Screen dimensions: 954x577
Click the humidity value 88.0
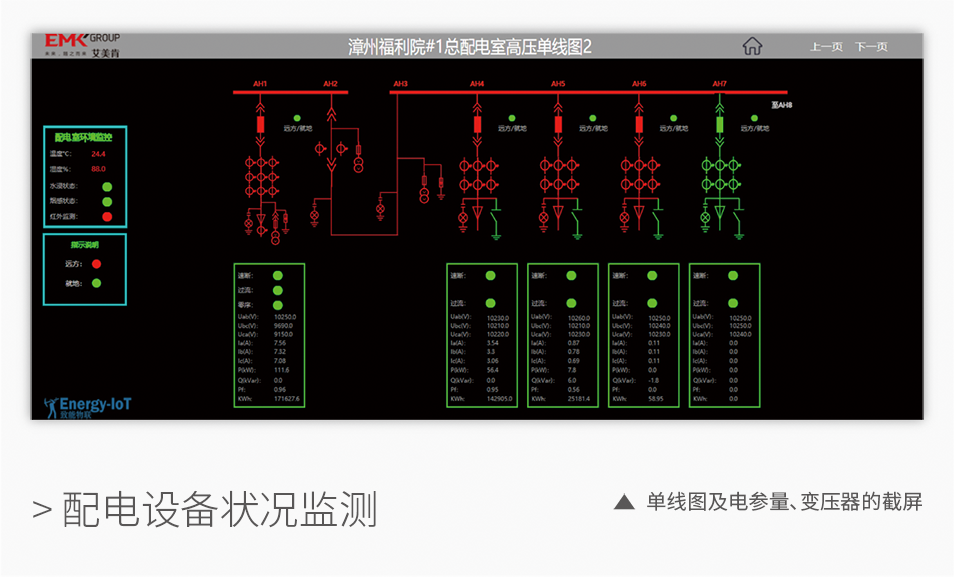click(x=99, y=169)
